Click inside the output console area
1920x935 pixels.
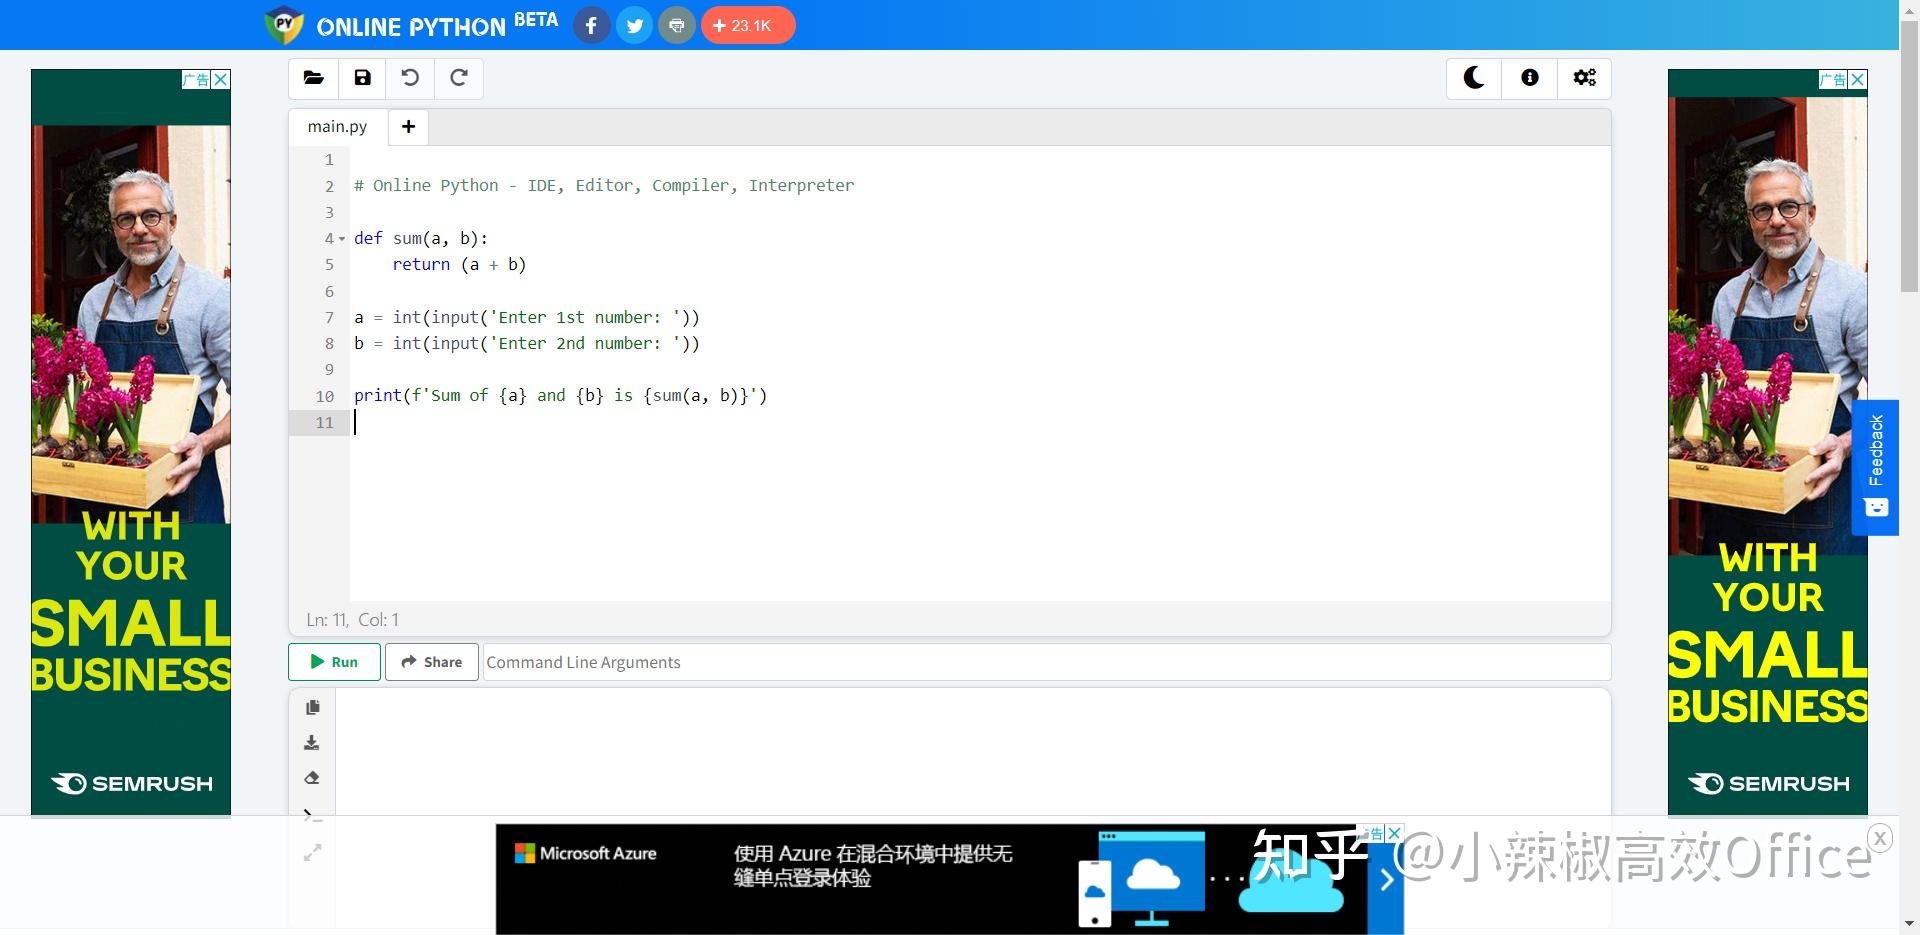pos(972,752)
